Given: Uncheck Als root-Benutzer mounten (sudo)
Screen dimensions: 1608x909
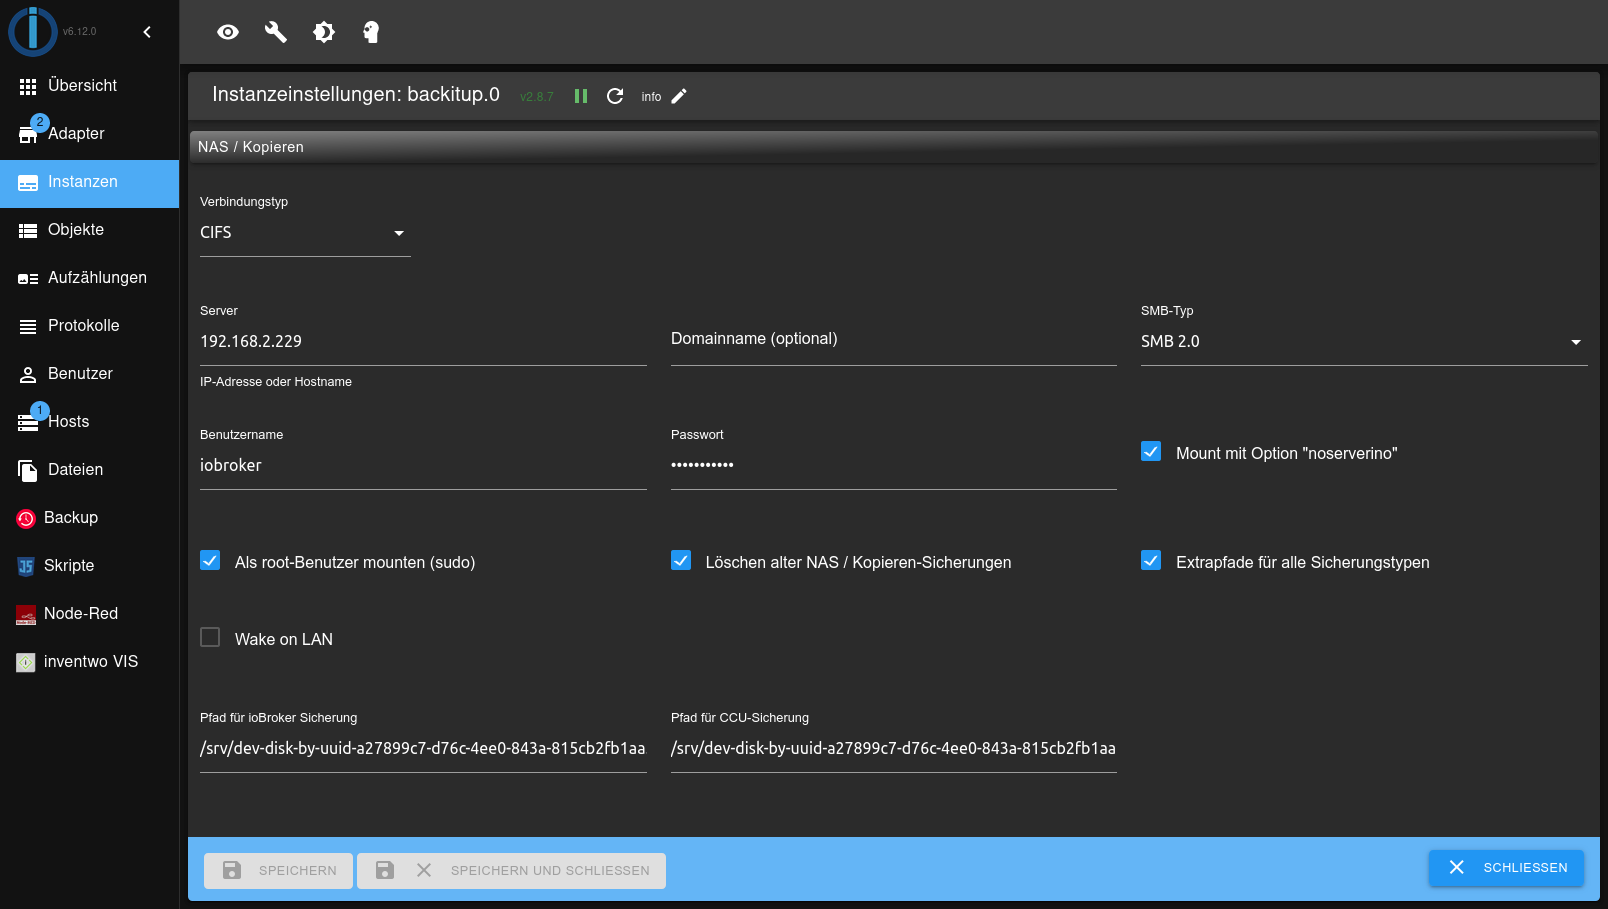Looking at the screenshot, I should pos(210,561).
